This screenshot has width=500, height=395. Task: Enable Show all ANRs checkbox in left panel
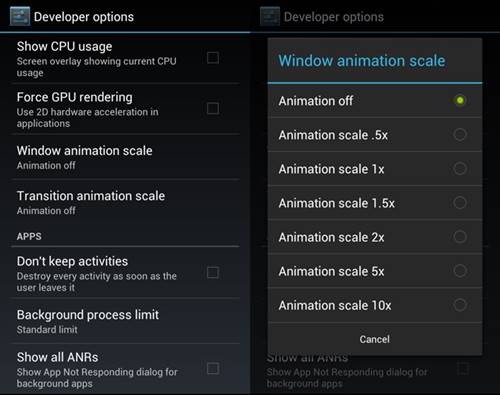coord(213,369)
